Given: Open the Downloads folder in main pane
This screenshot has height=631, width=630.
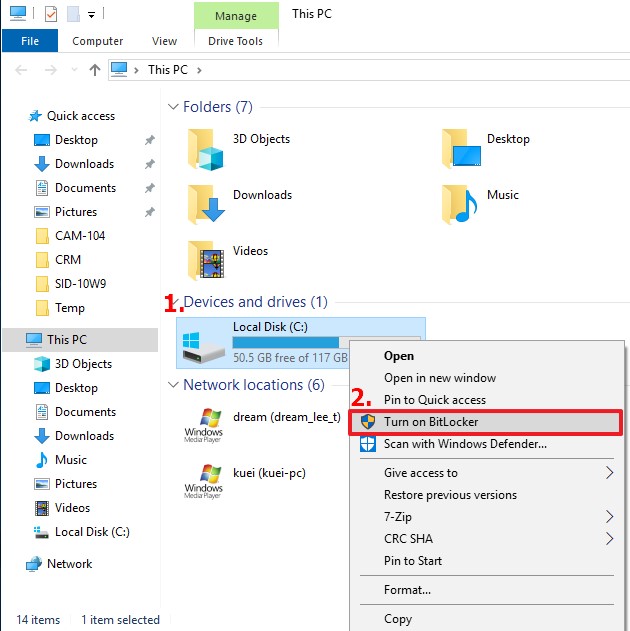Looking at the screenshot, I should tap(205, 205).
